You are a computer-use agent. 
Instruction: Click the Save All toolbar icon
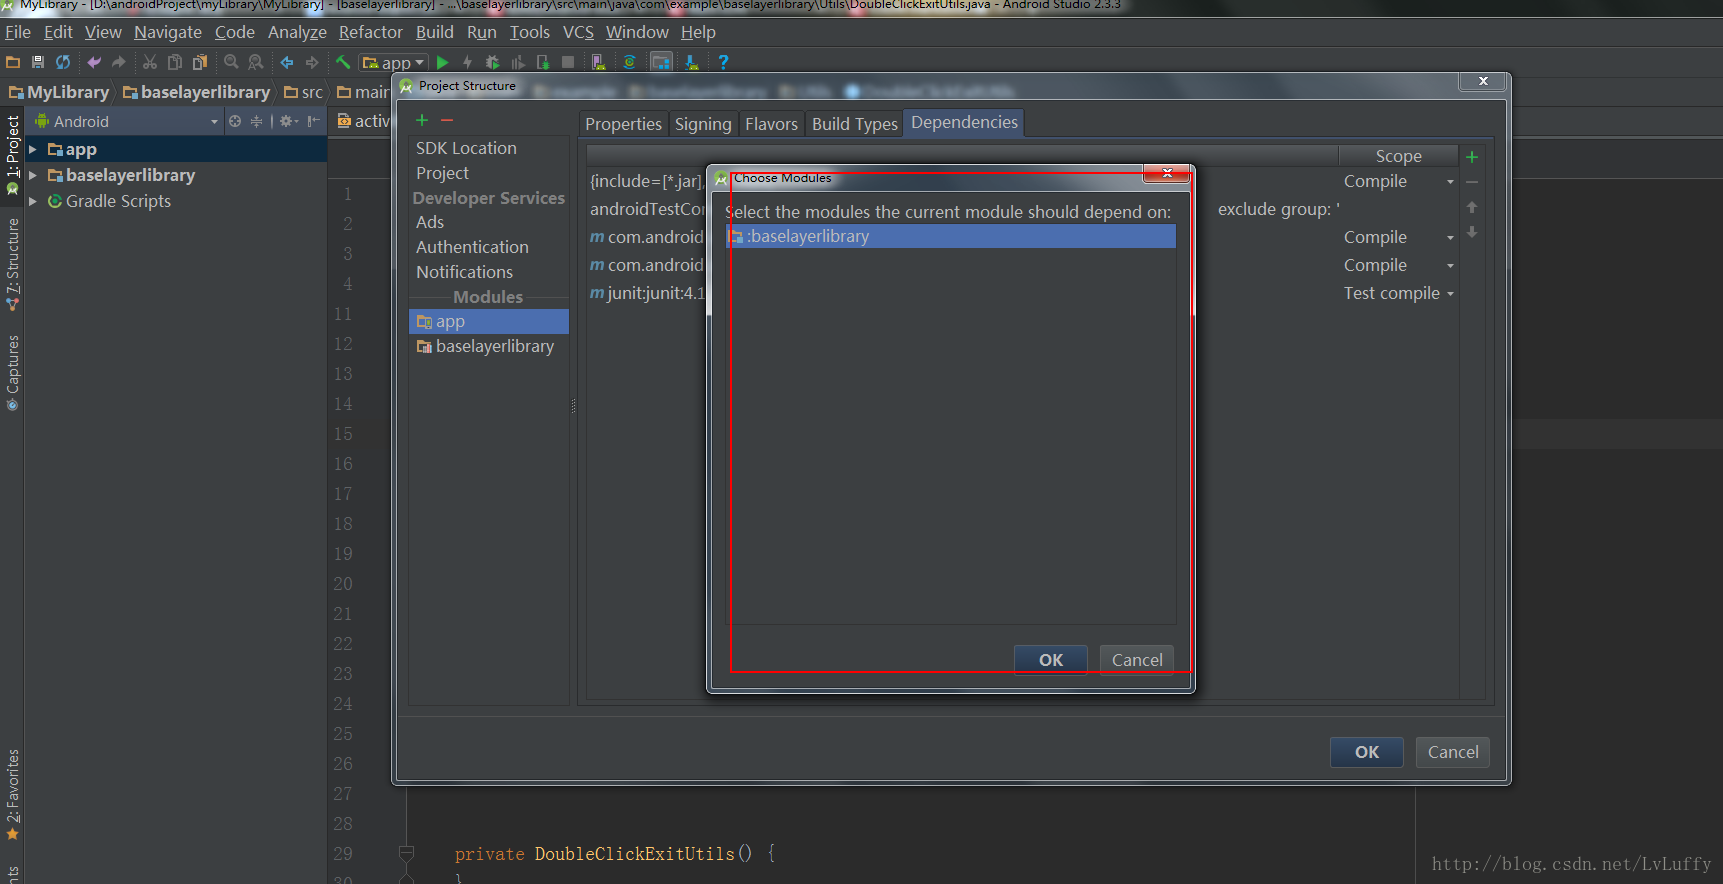[x=38, y=62]
